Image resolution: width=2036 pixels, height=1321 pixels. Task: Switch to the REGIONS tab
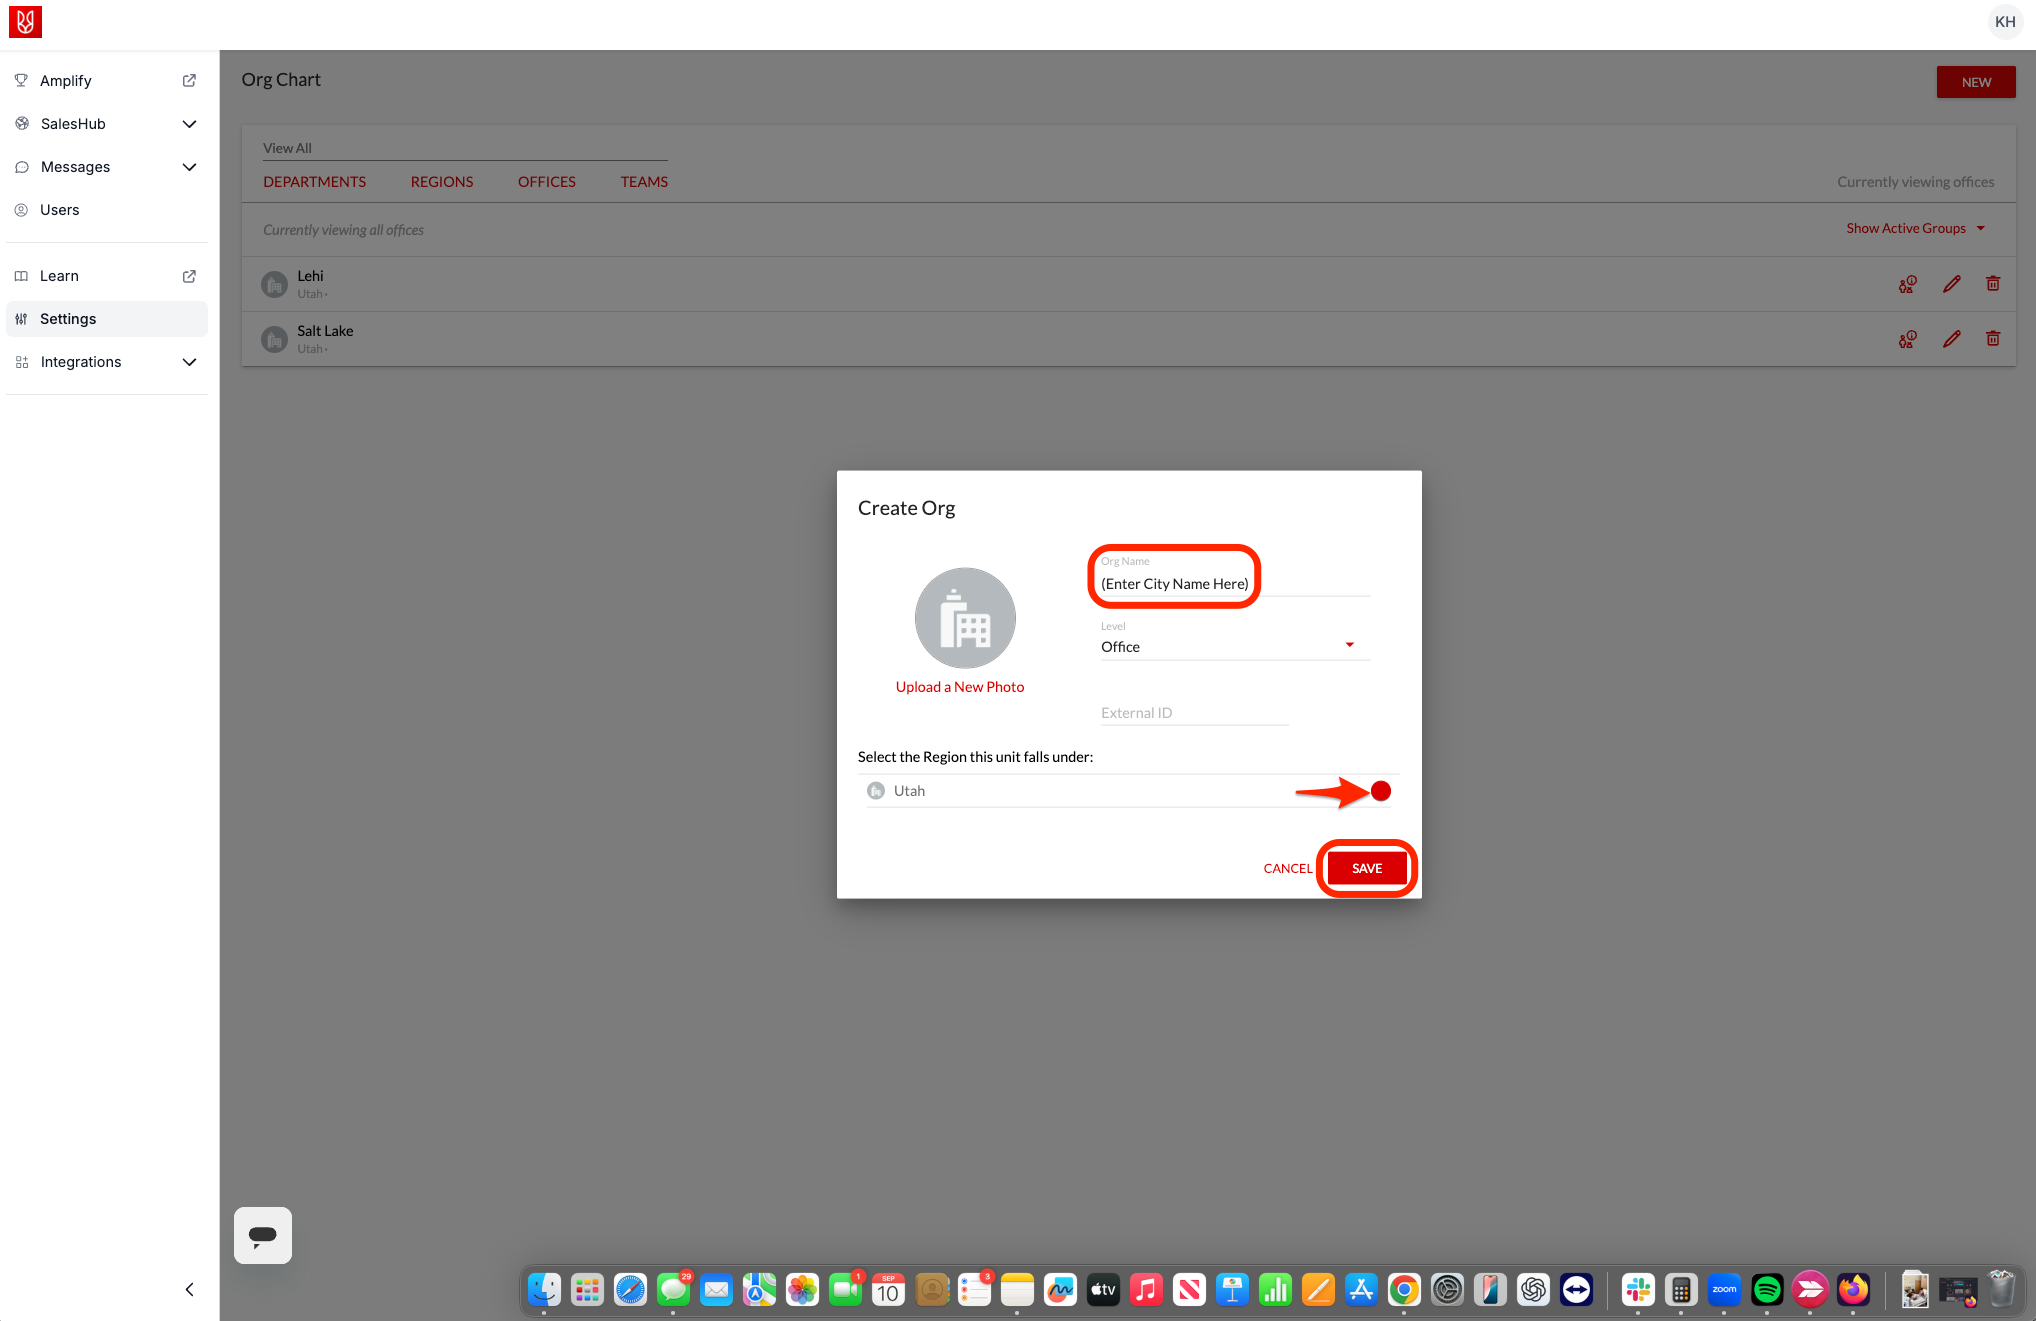(x=441, y=182)
